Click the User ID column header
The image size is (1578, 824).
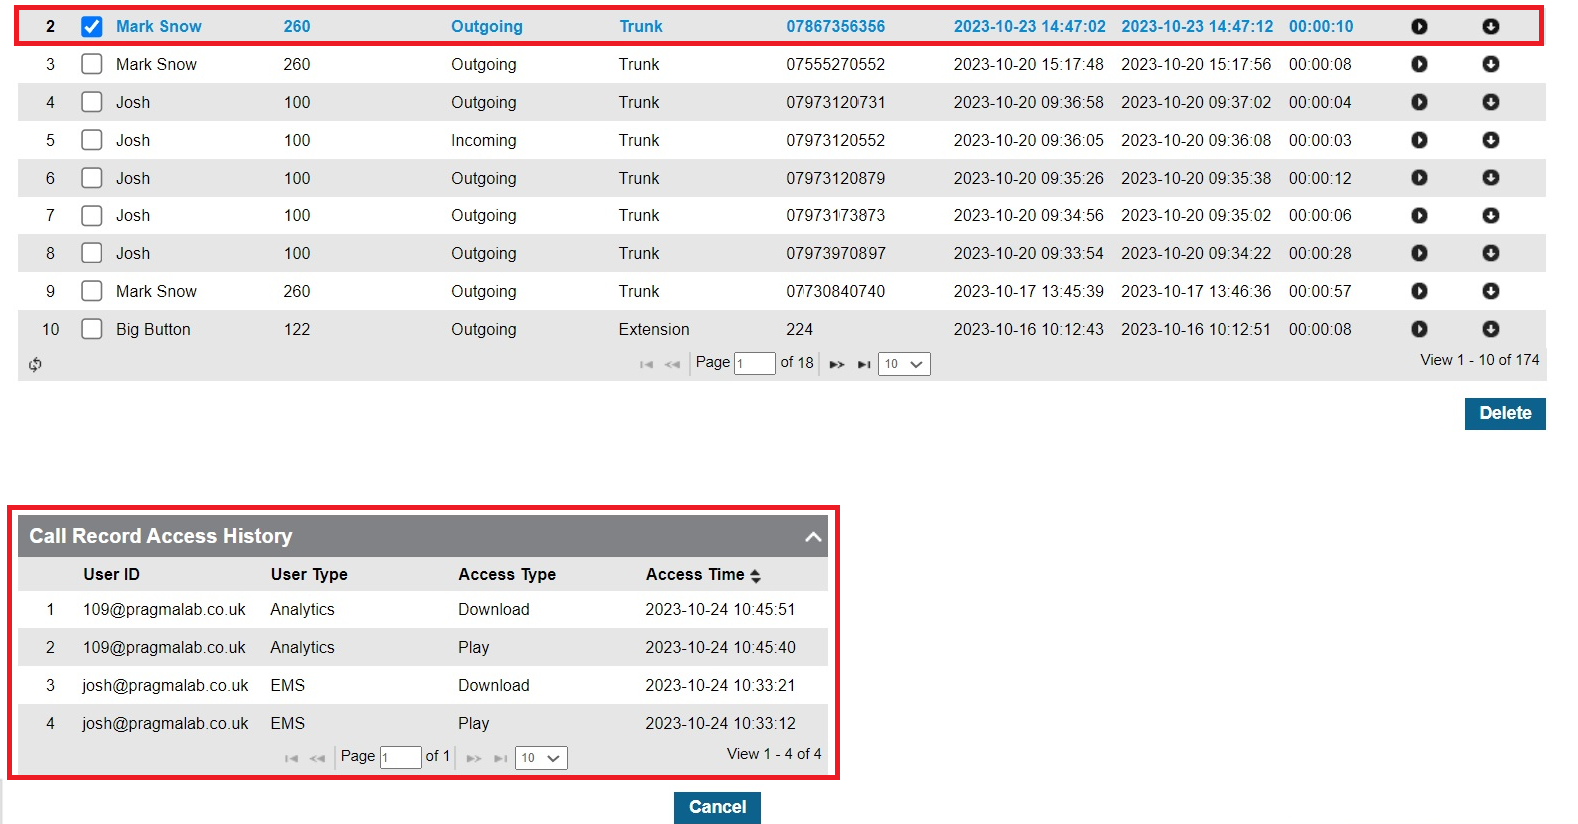coord(111,575)
